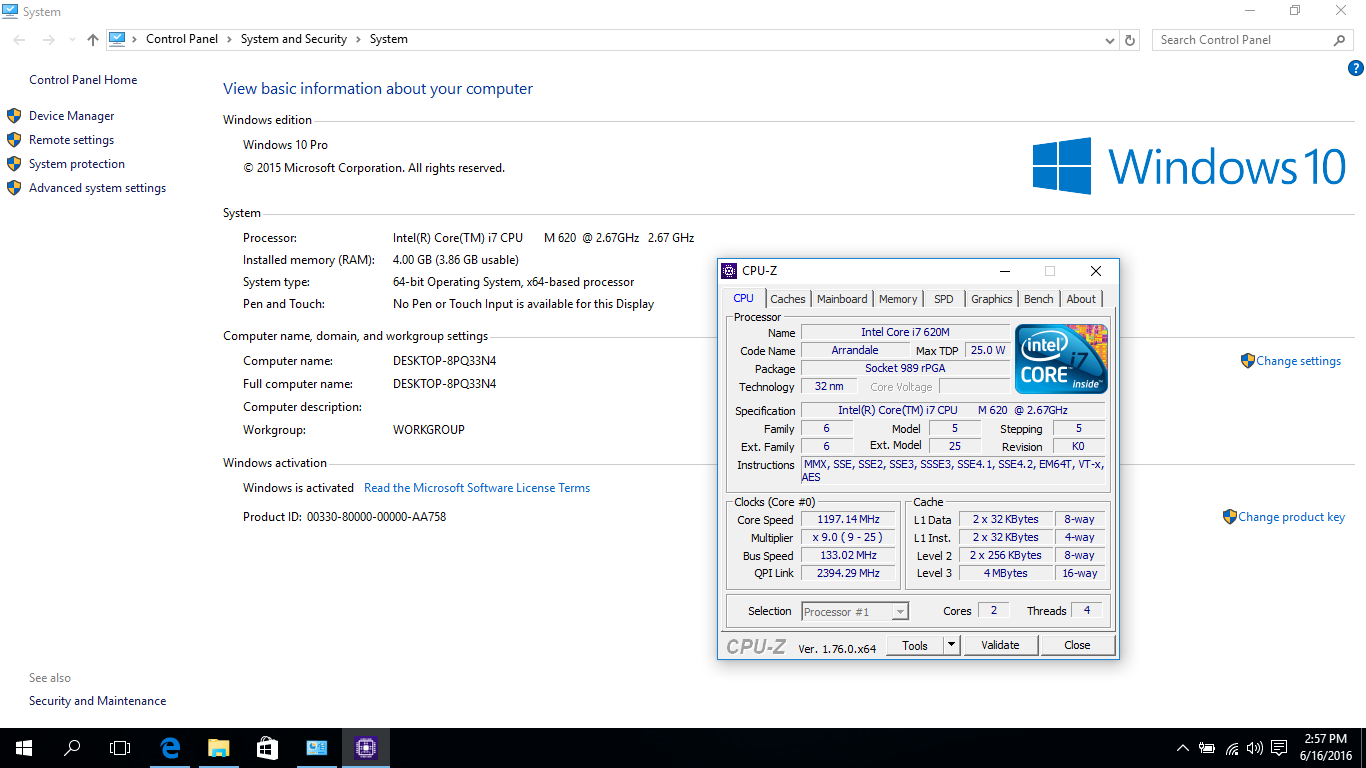
Task: Open File Explorer from the taskbar
Action: (218, 748)
